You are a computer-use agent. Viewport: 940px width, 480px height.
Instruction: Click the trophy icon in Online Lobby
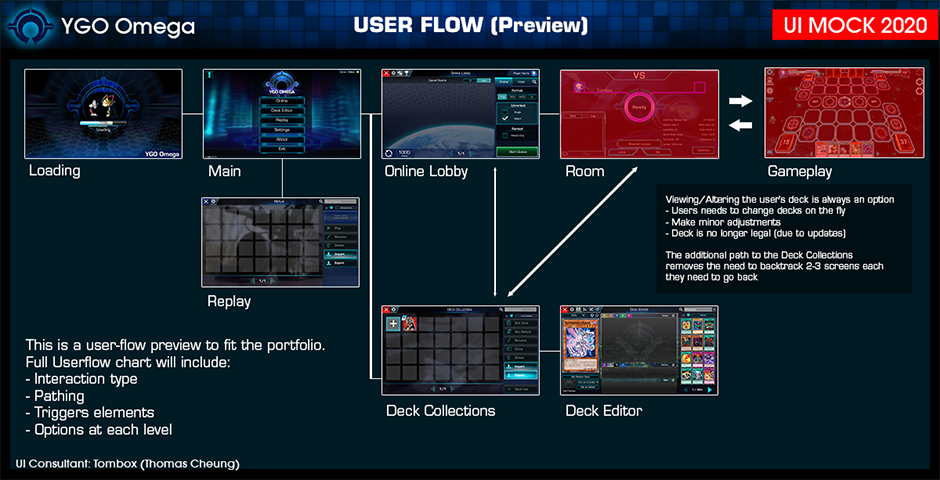point(406,73)
